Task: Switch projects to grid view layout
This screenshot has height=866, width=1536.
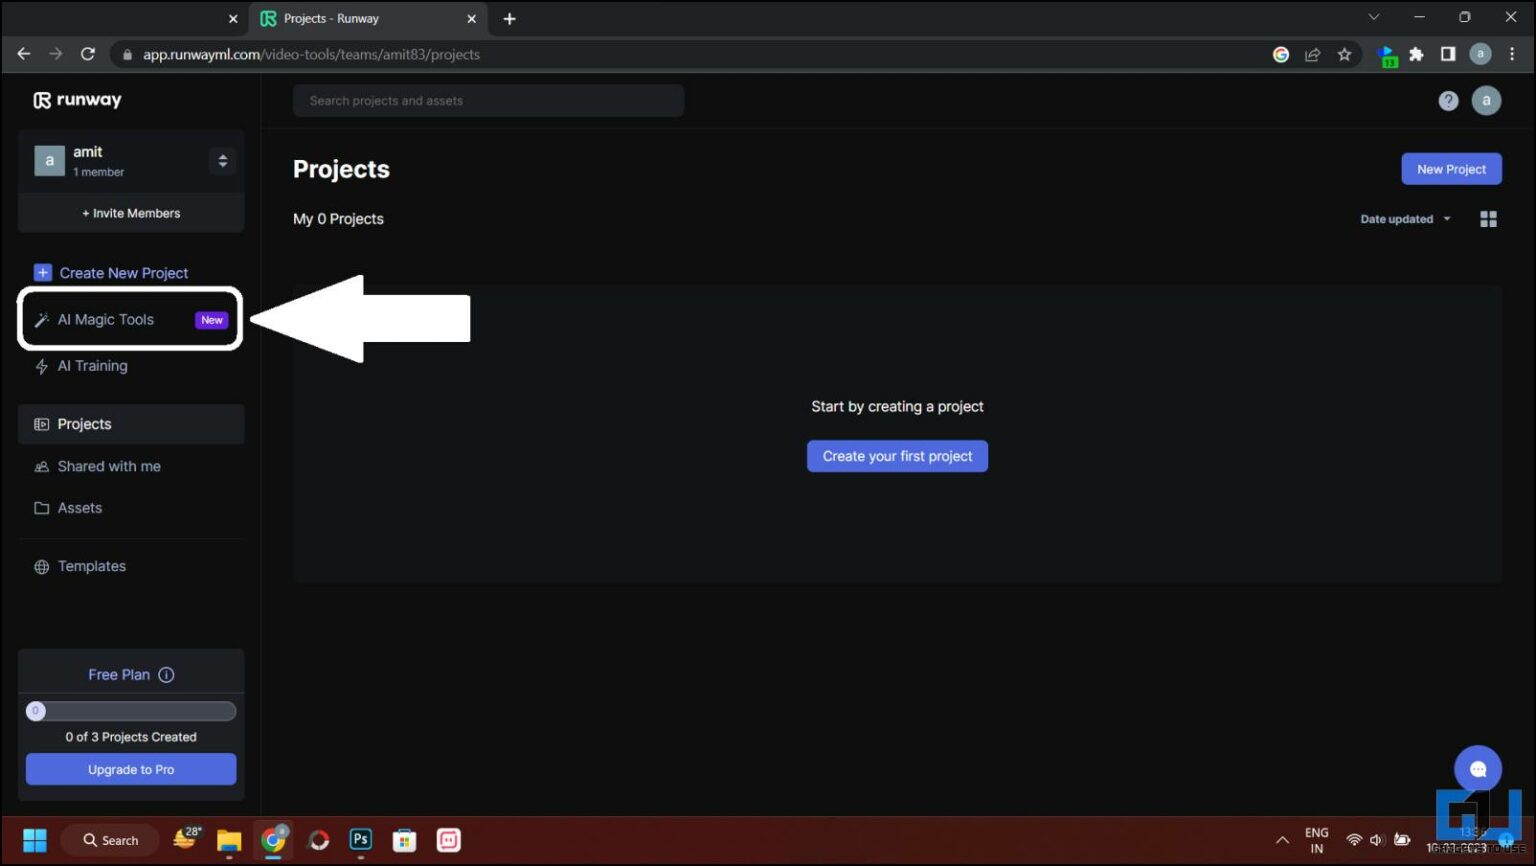Action: pos(1488,218)
